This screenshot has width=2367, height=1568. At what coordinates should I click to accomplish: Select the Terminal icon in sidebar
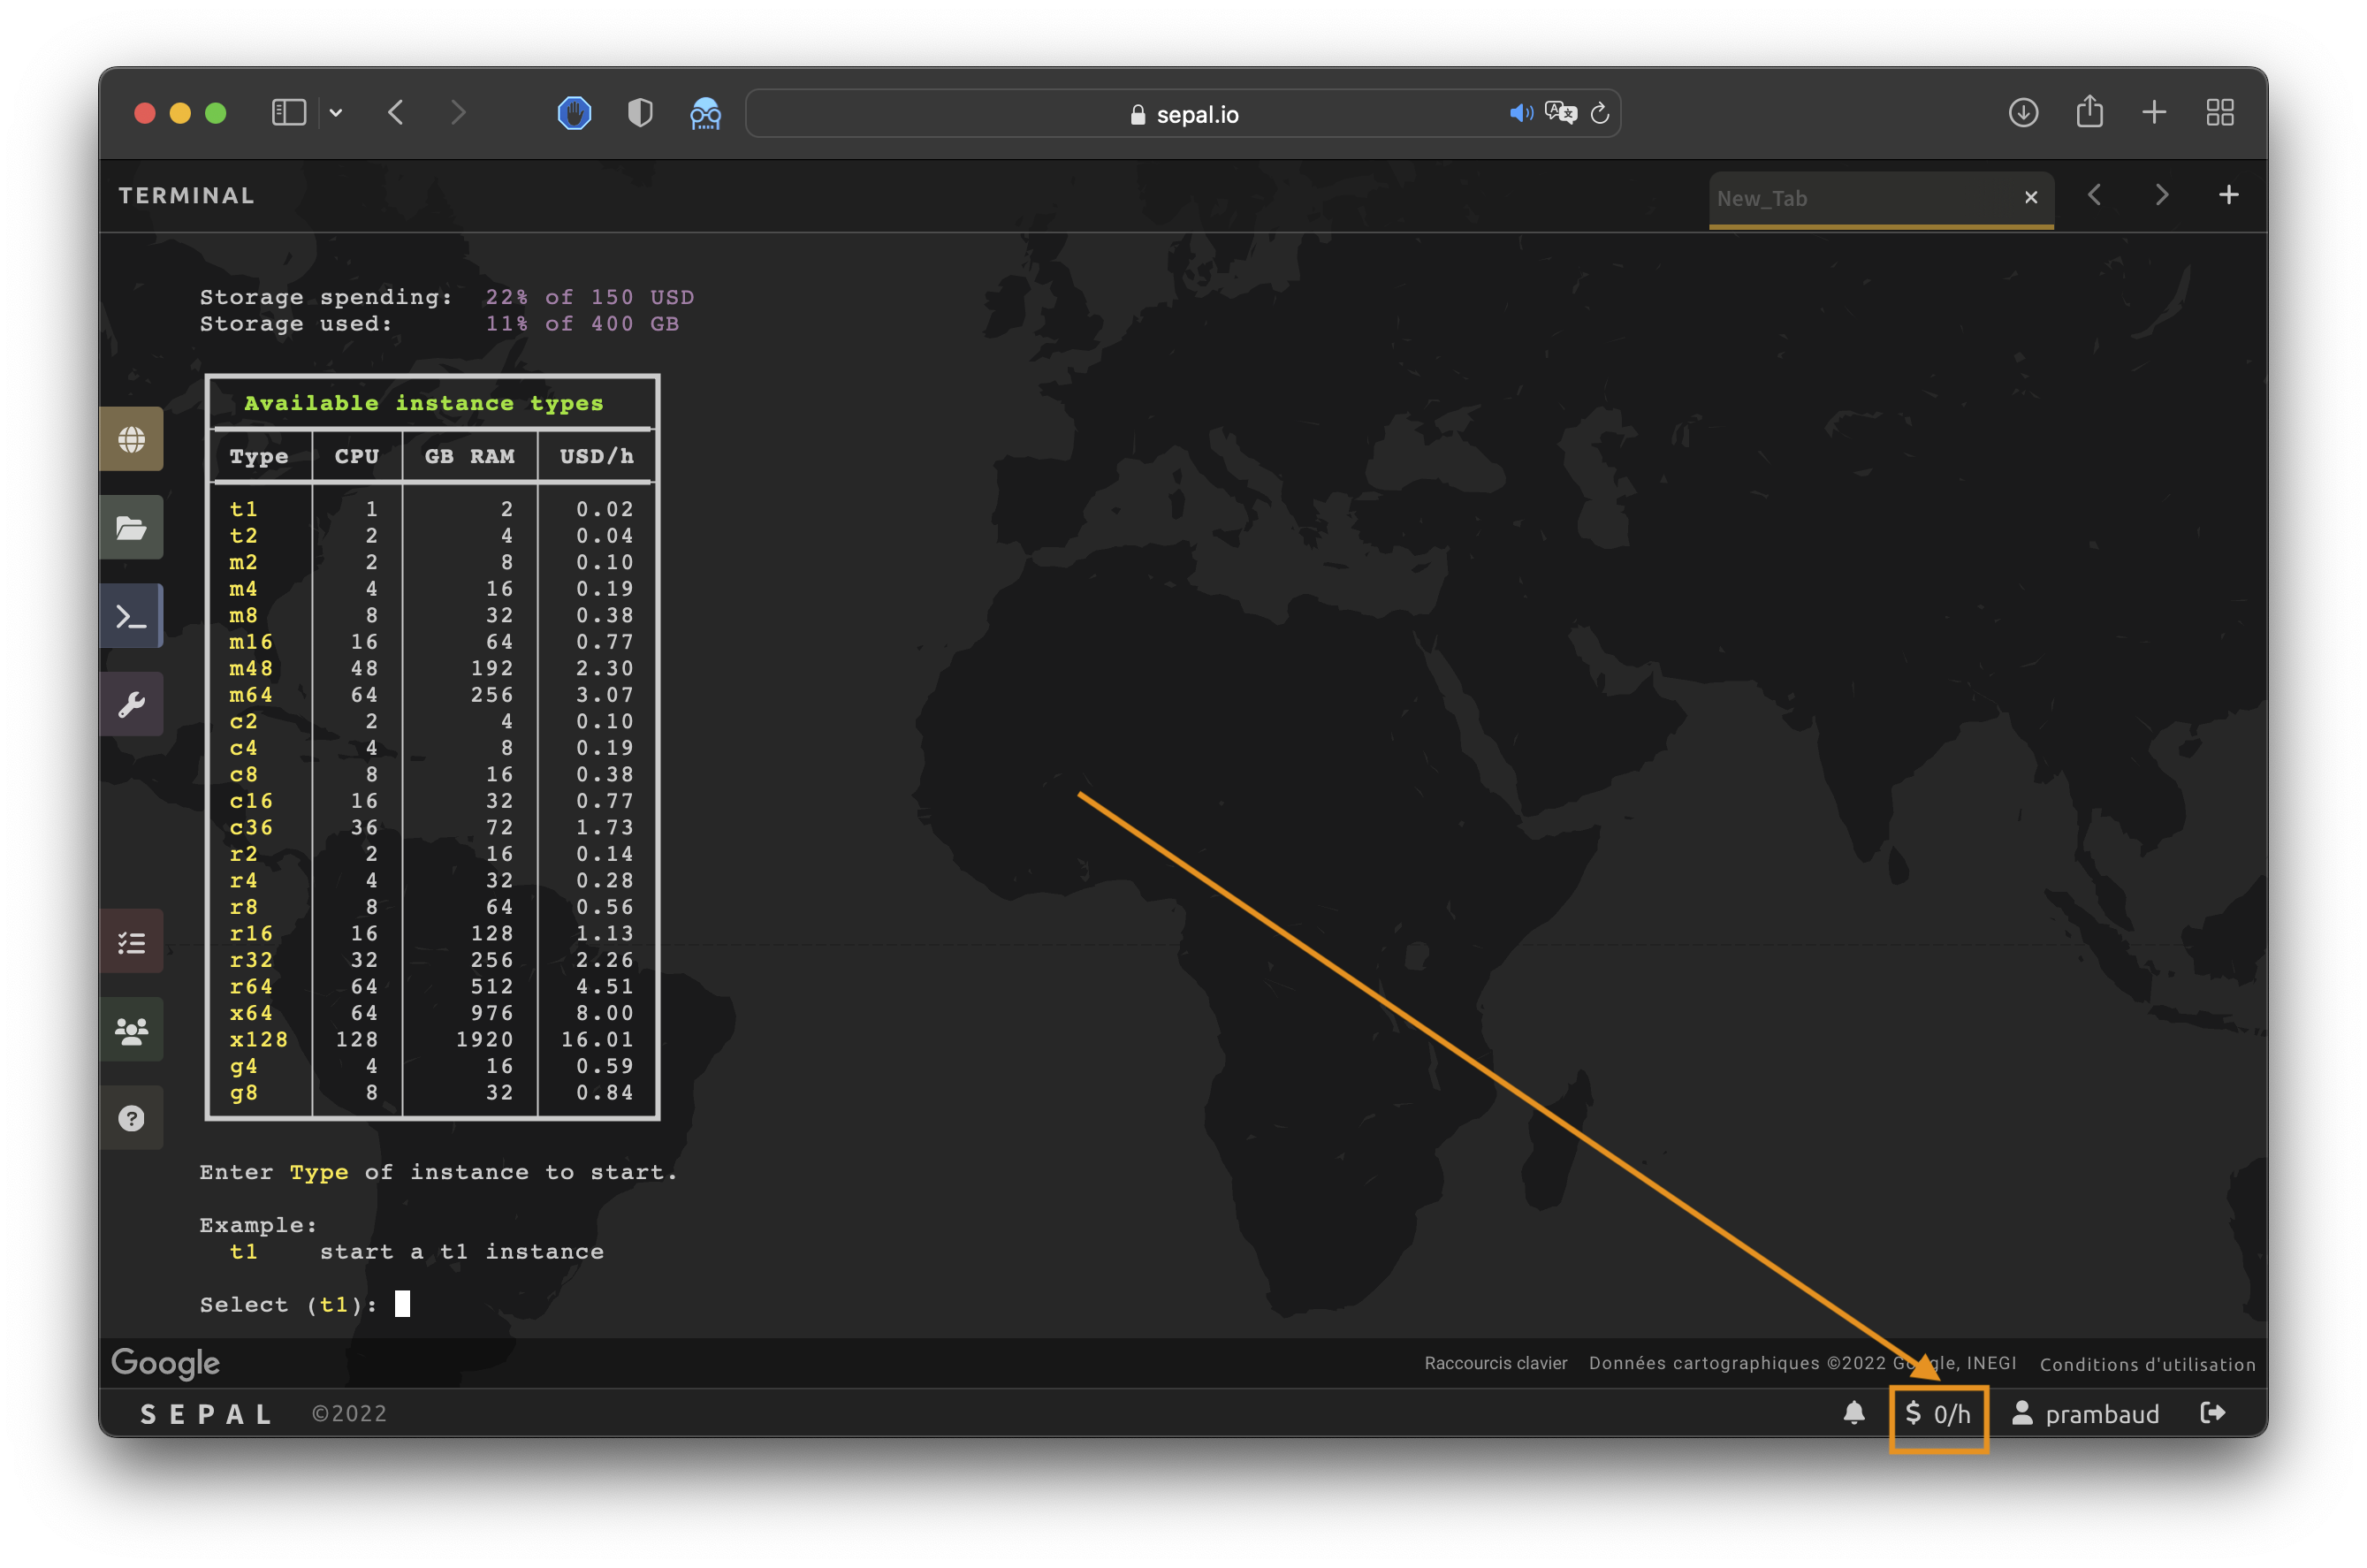[x=131, y=616]
